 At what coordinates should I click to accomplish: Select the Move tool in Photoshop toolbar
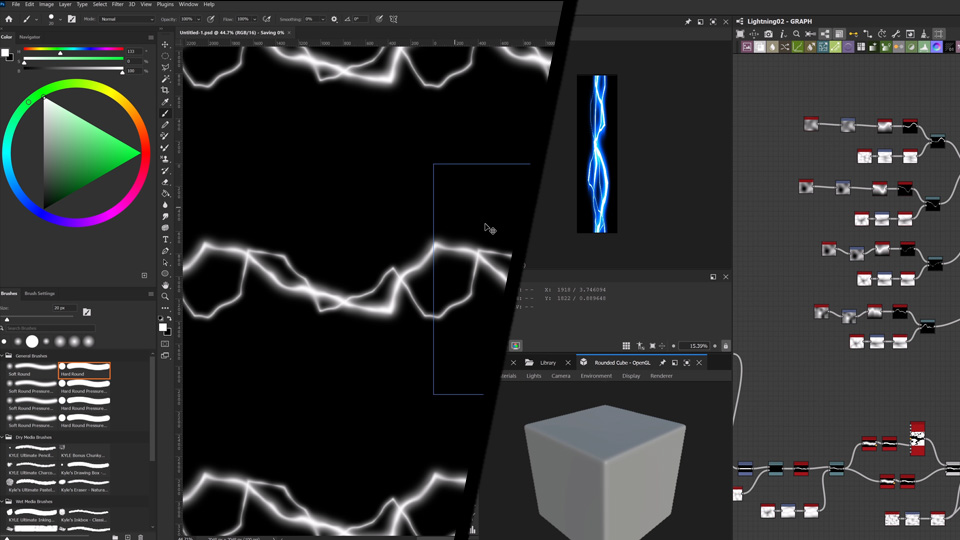pyautogui.click(x=166, y=44)
